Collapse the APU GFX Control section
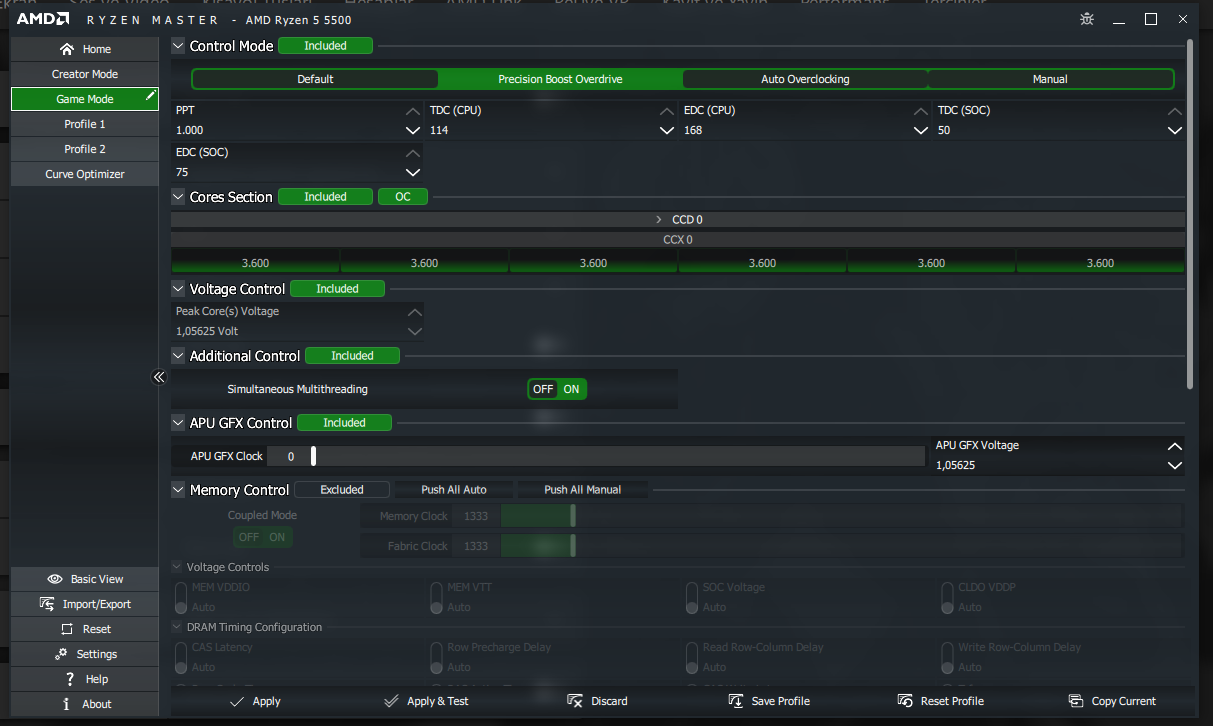The image size is (1213, 726). (178, 423)
